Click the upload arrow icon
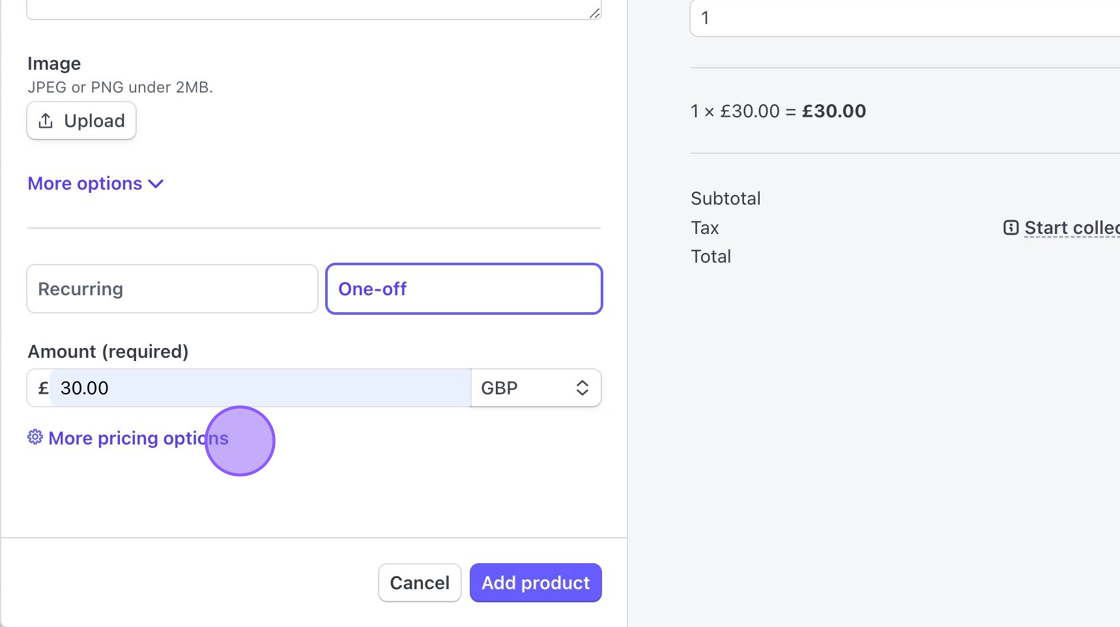 [x=46, y=121]
